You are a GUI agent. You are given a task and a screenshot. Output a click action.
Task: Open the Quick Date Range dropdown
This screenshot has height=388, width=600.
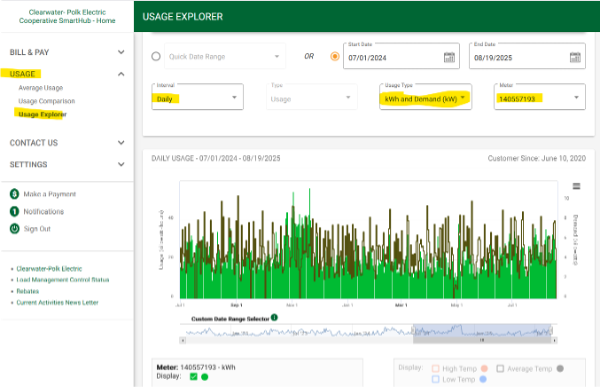(x=225, y=57)
